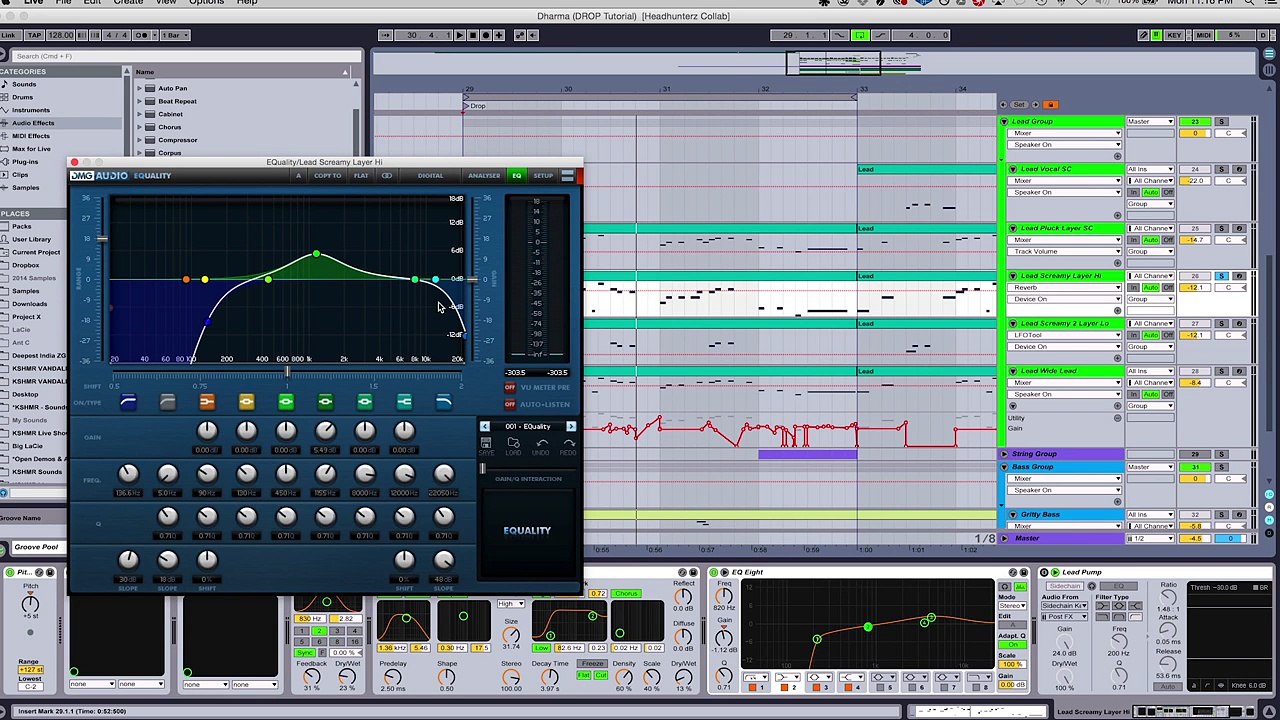The height and width of the screenshot is (720, 1280).
Task: Solo the Lead Vocal SC track
Action: coord(1221,170)
